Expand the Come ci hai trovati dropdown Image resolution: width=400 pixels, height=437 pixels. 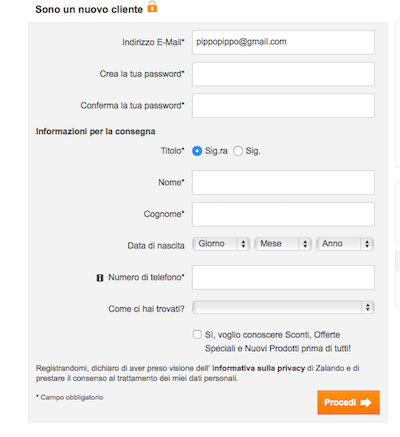(x=283, y=307)
